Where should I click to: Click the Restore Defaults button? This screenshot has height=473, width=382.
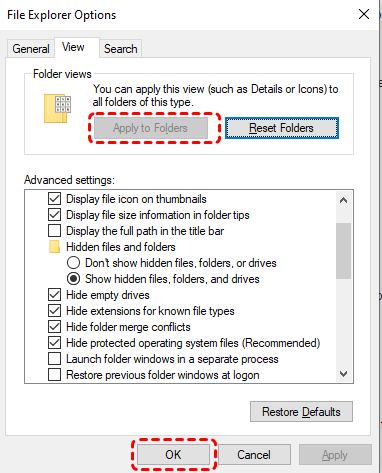click(x=301, y=412)
